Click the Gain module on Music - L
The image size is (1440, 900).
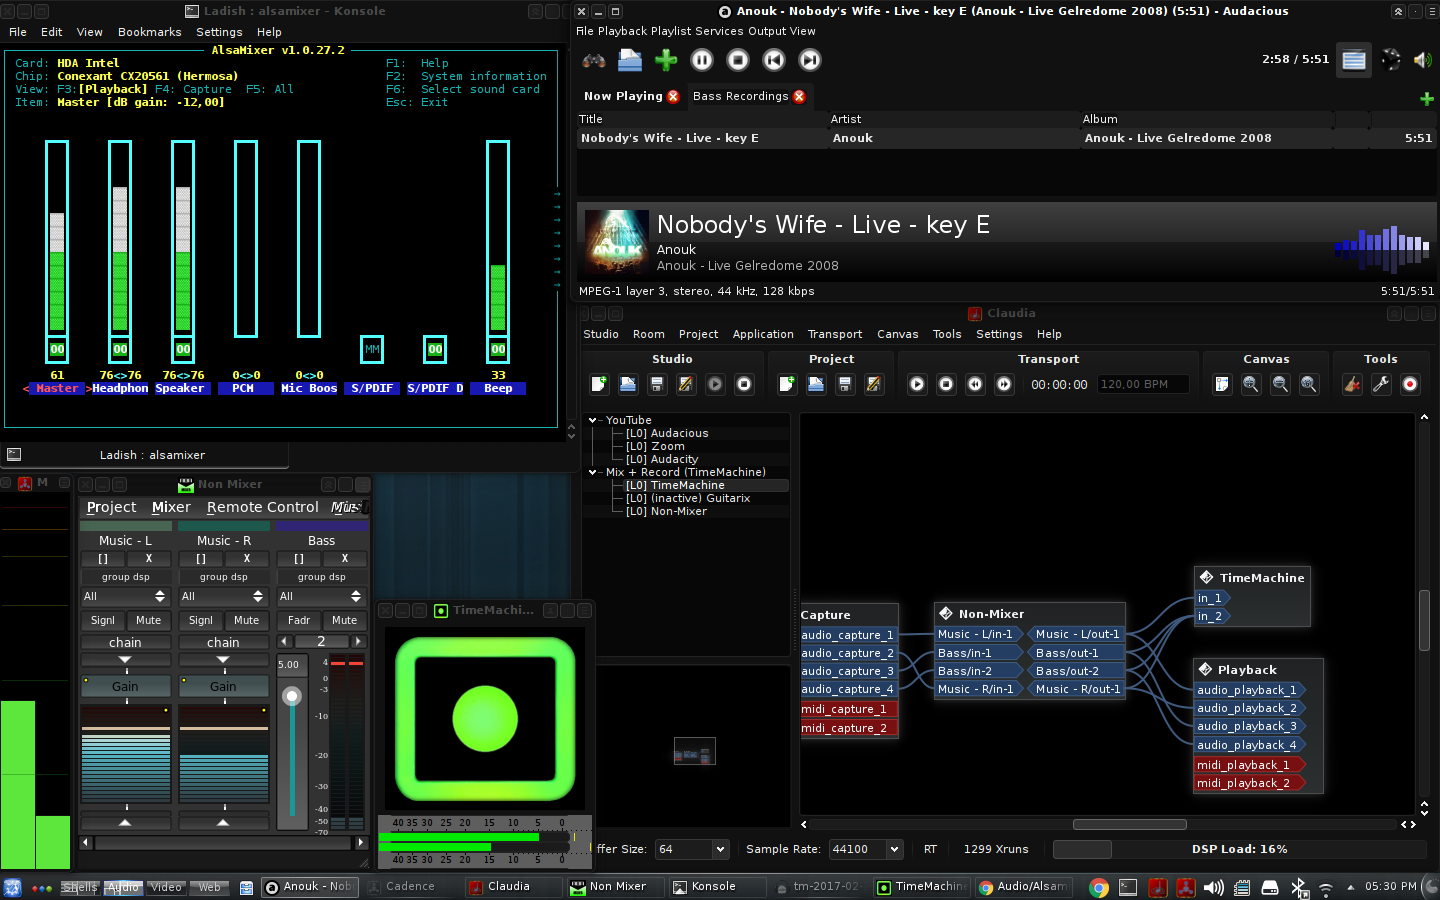tap(126, 686)
